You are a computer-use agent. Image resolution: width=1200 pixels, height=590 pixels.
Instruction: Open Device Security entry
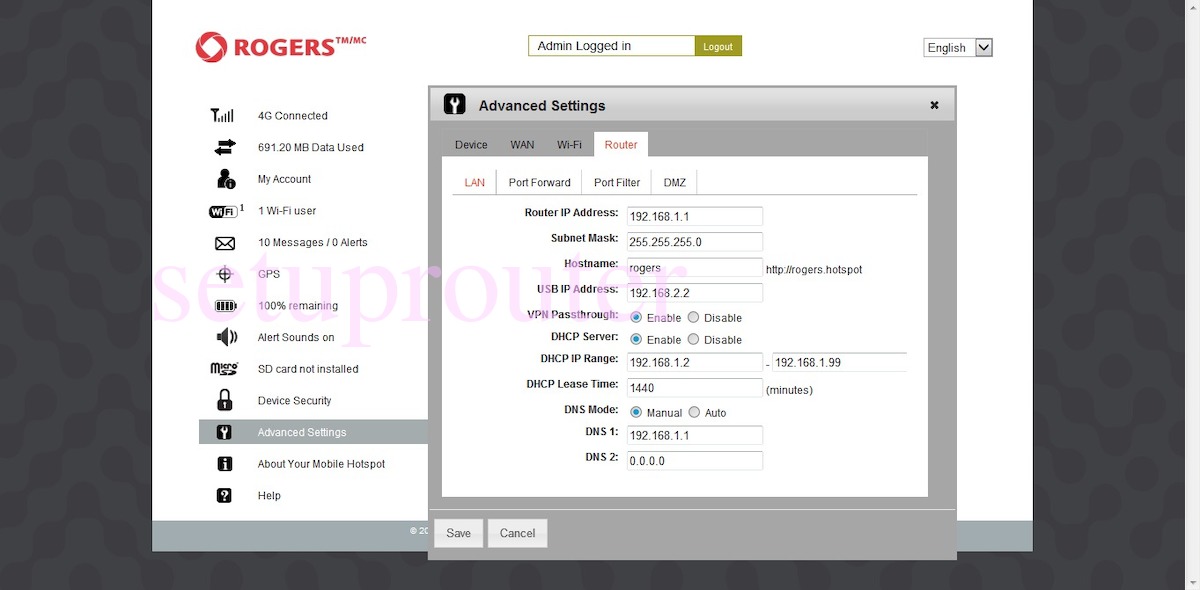[295, 401]
